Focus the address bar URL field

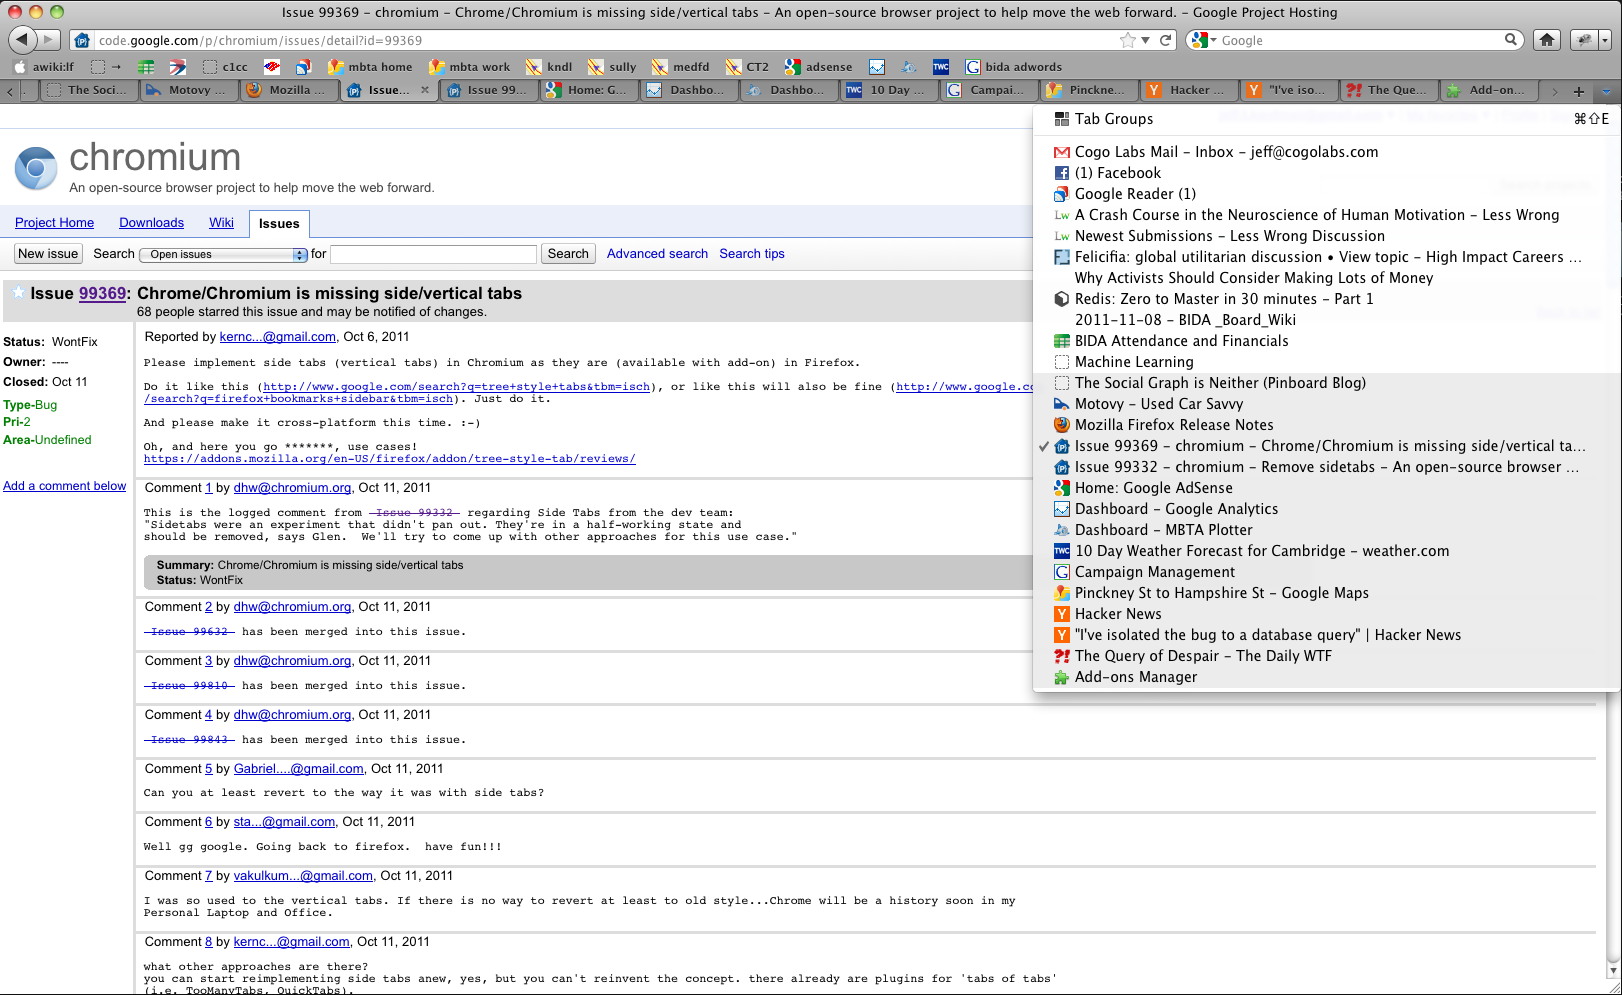(600, 40)
